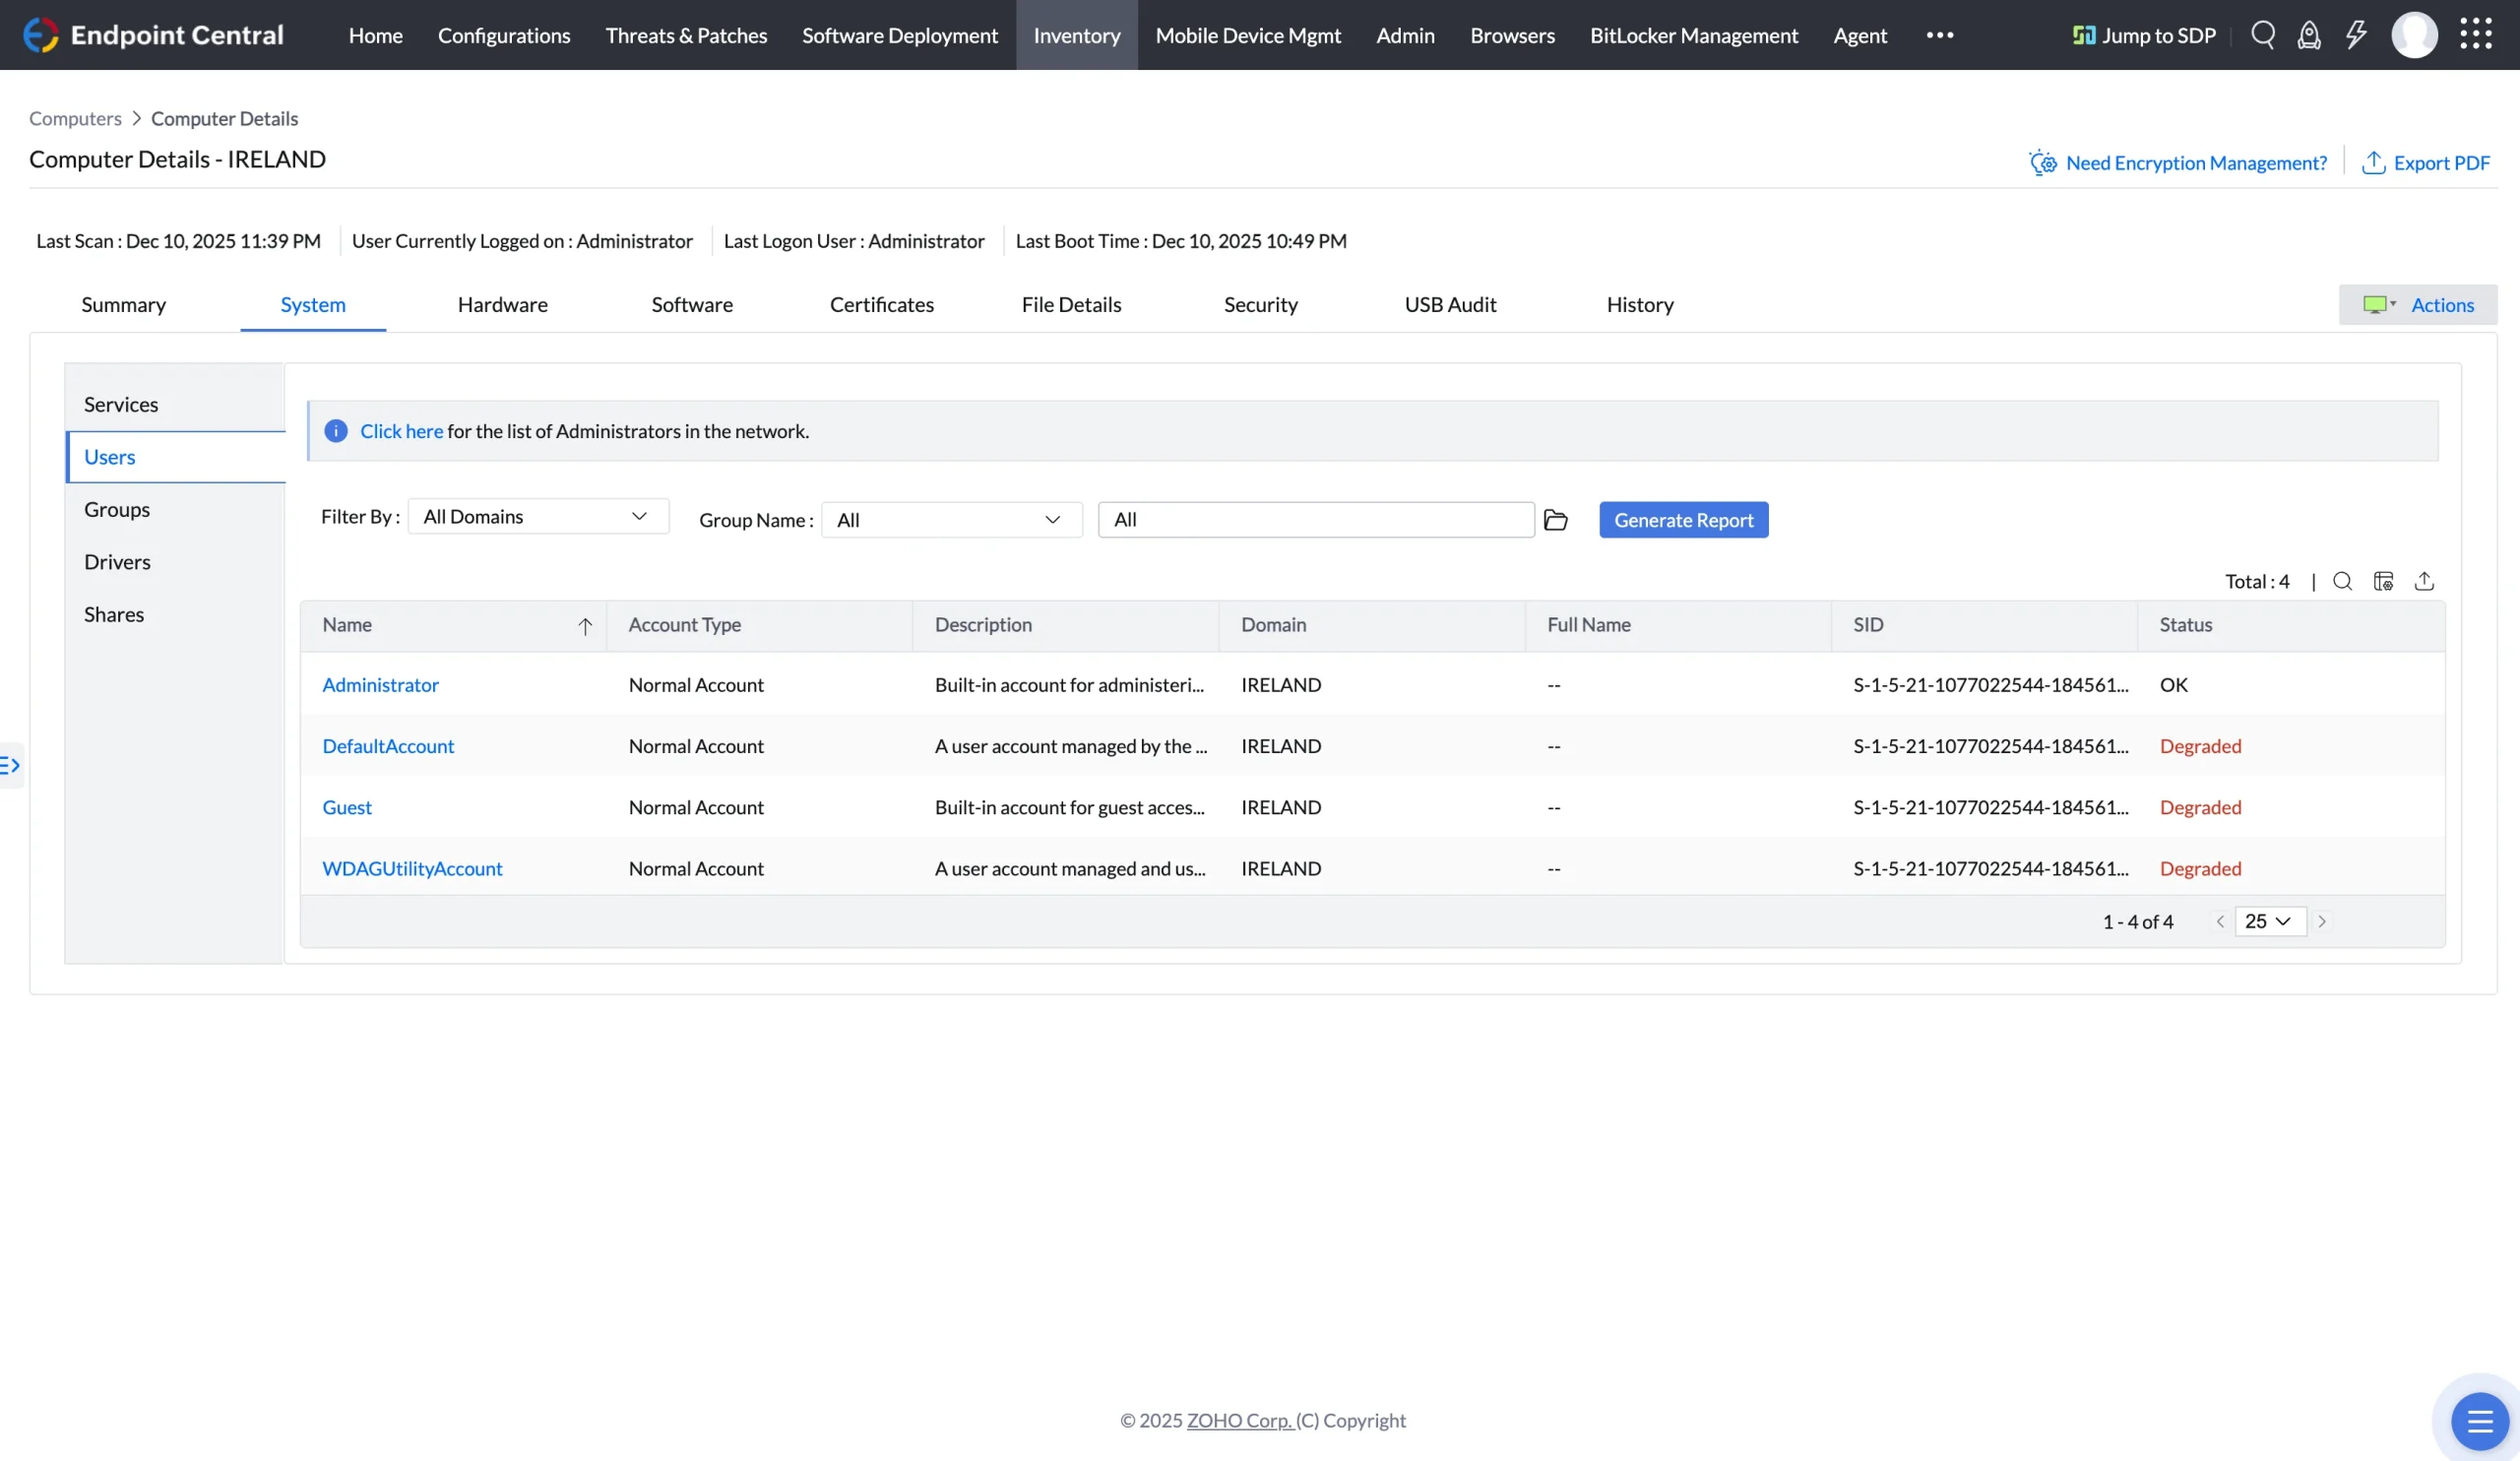Screen dimensions: 2520x1461
Task: Switch to the Software tab
Action: pyautogui.click(x=692, y=305)
